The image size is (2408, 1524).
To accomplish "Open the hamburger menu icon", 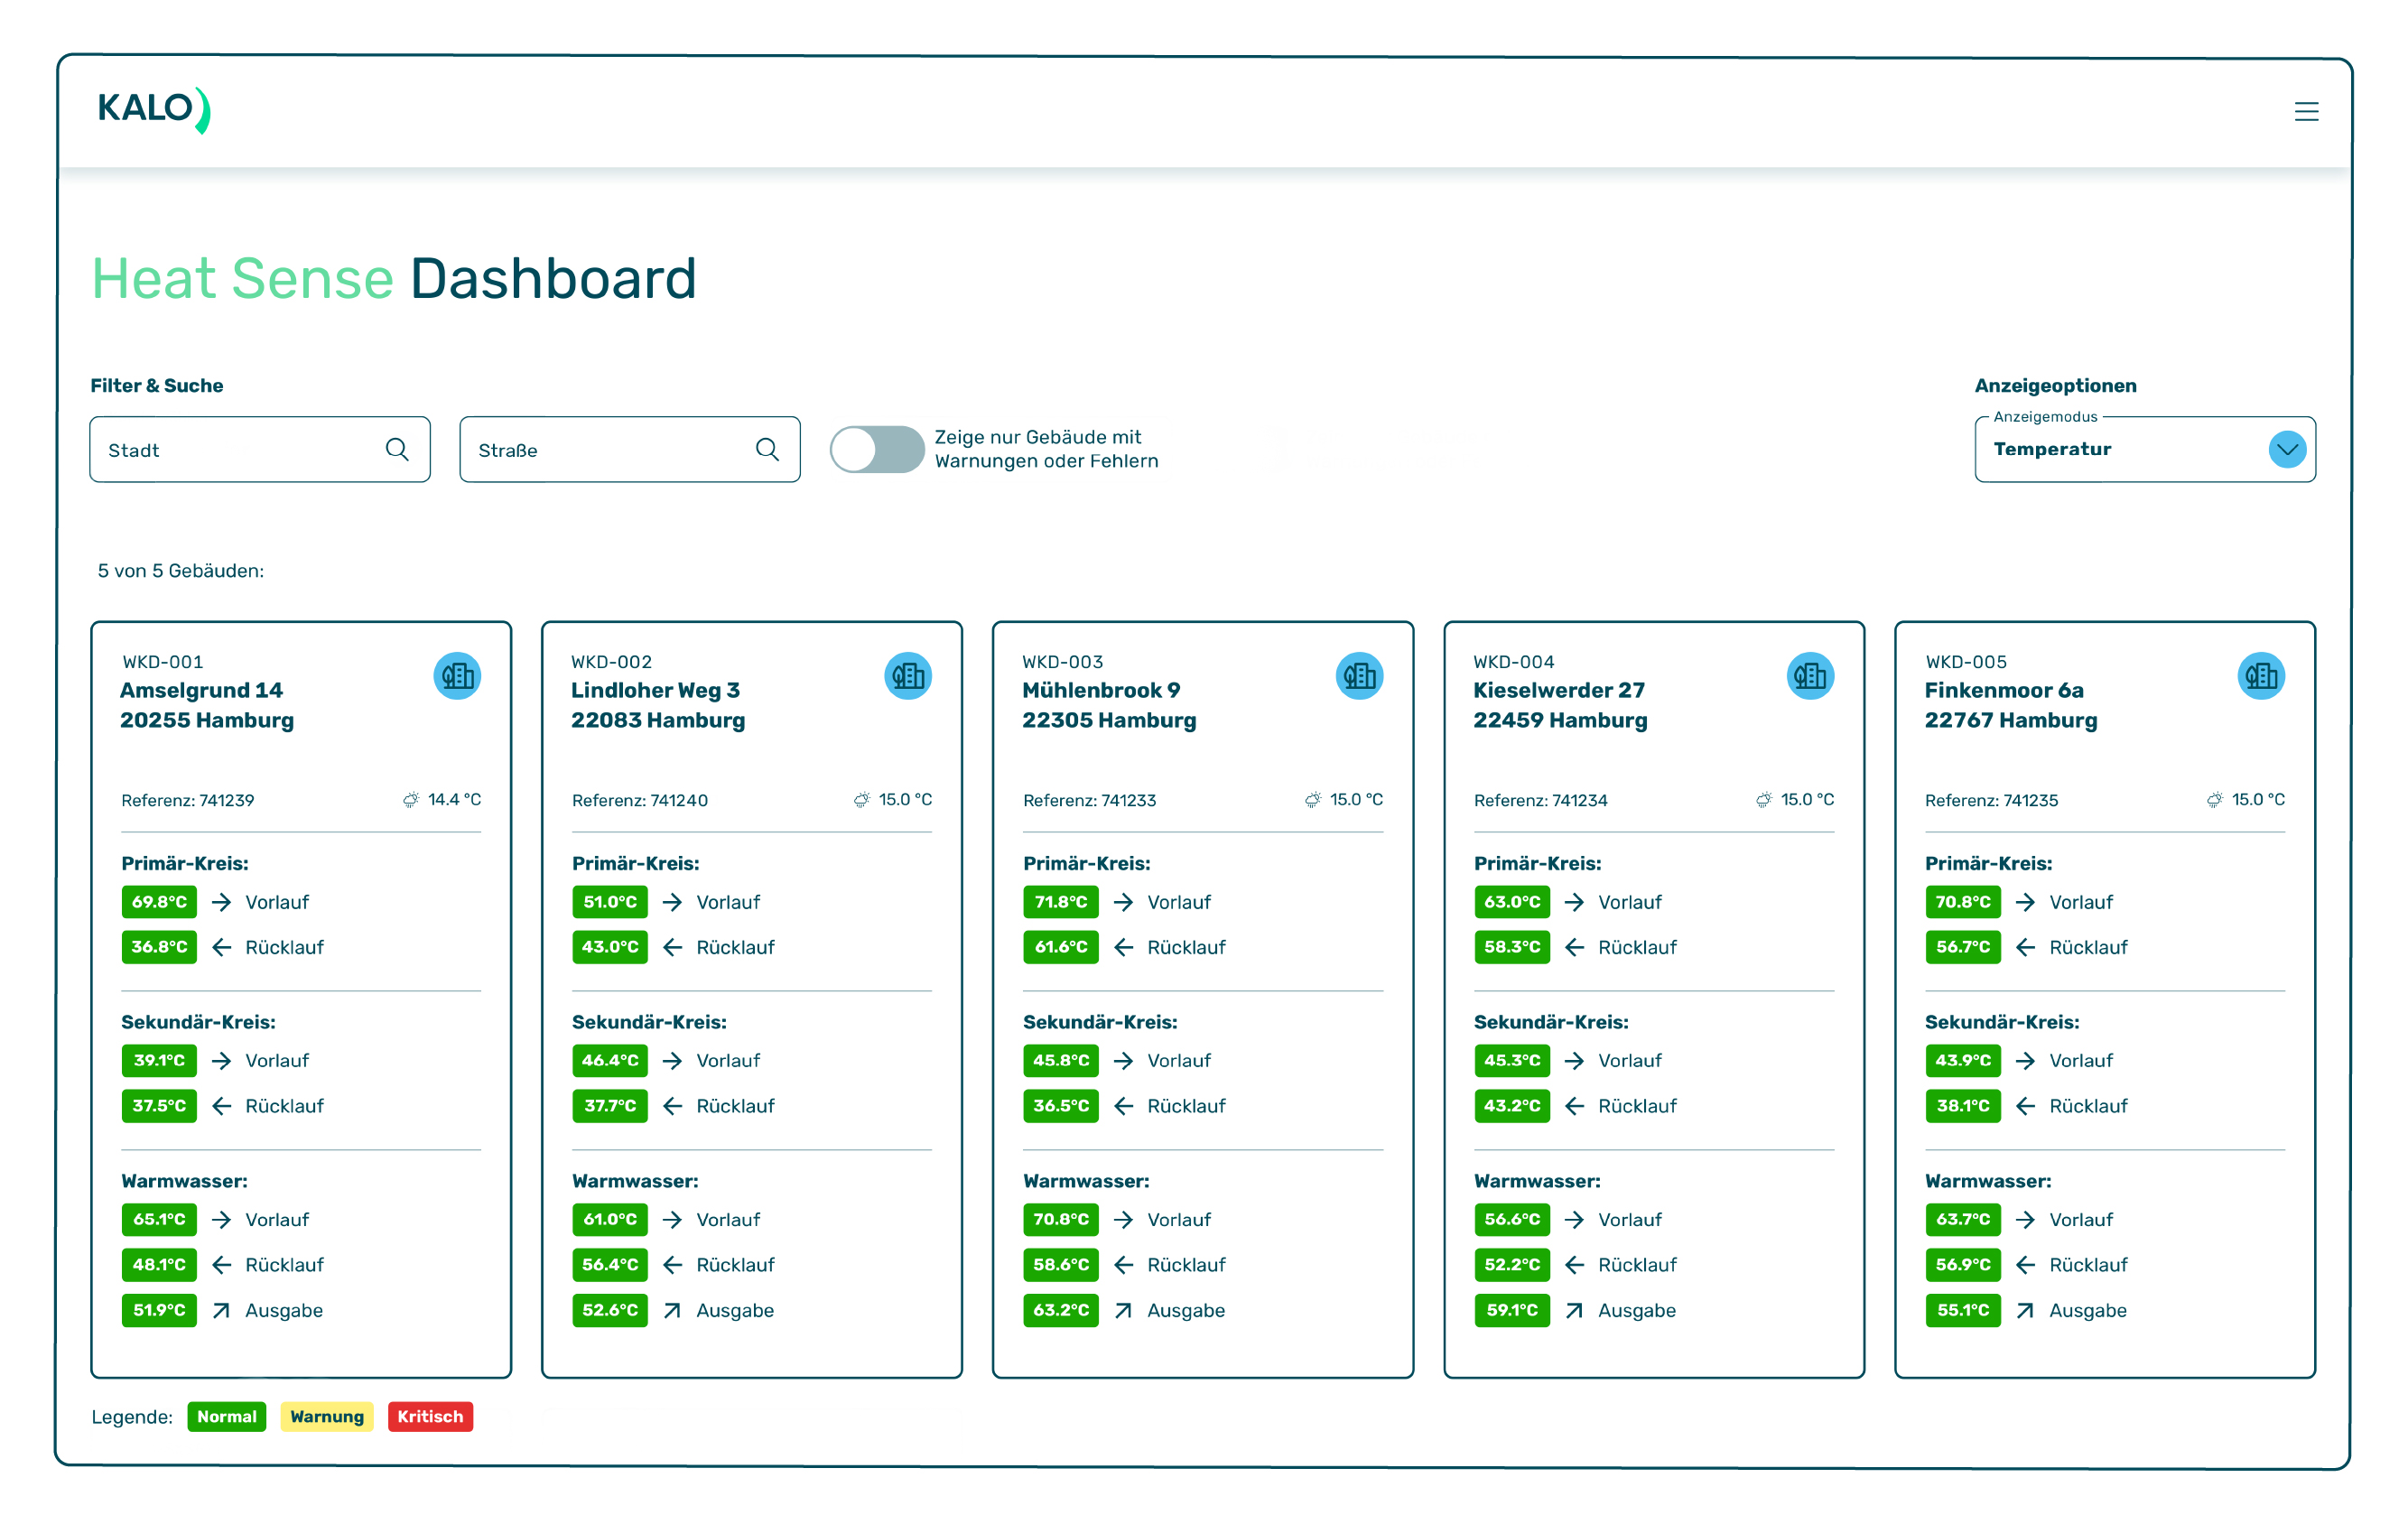I will [2305, 111].
